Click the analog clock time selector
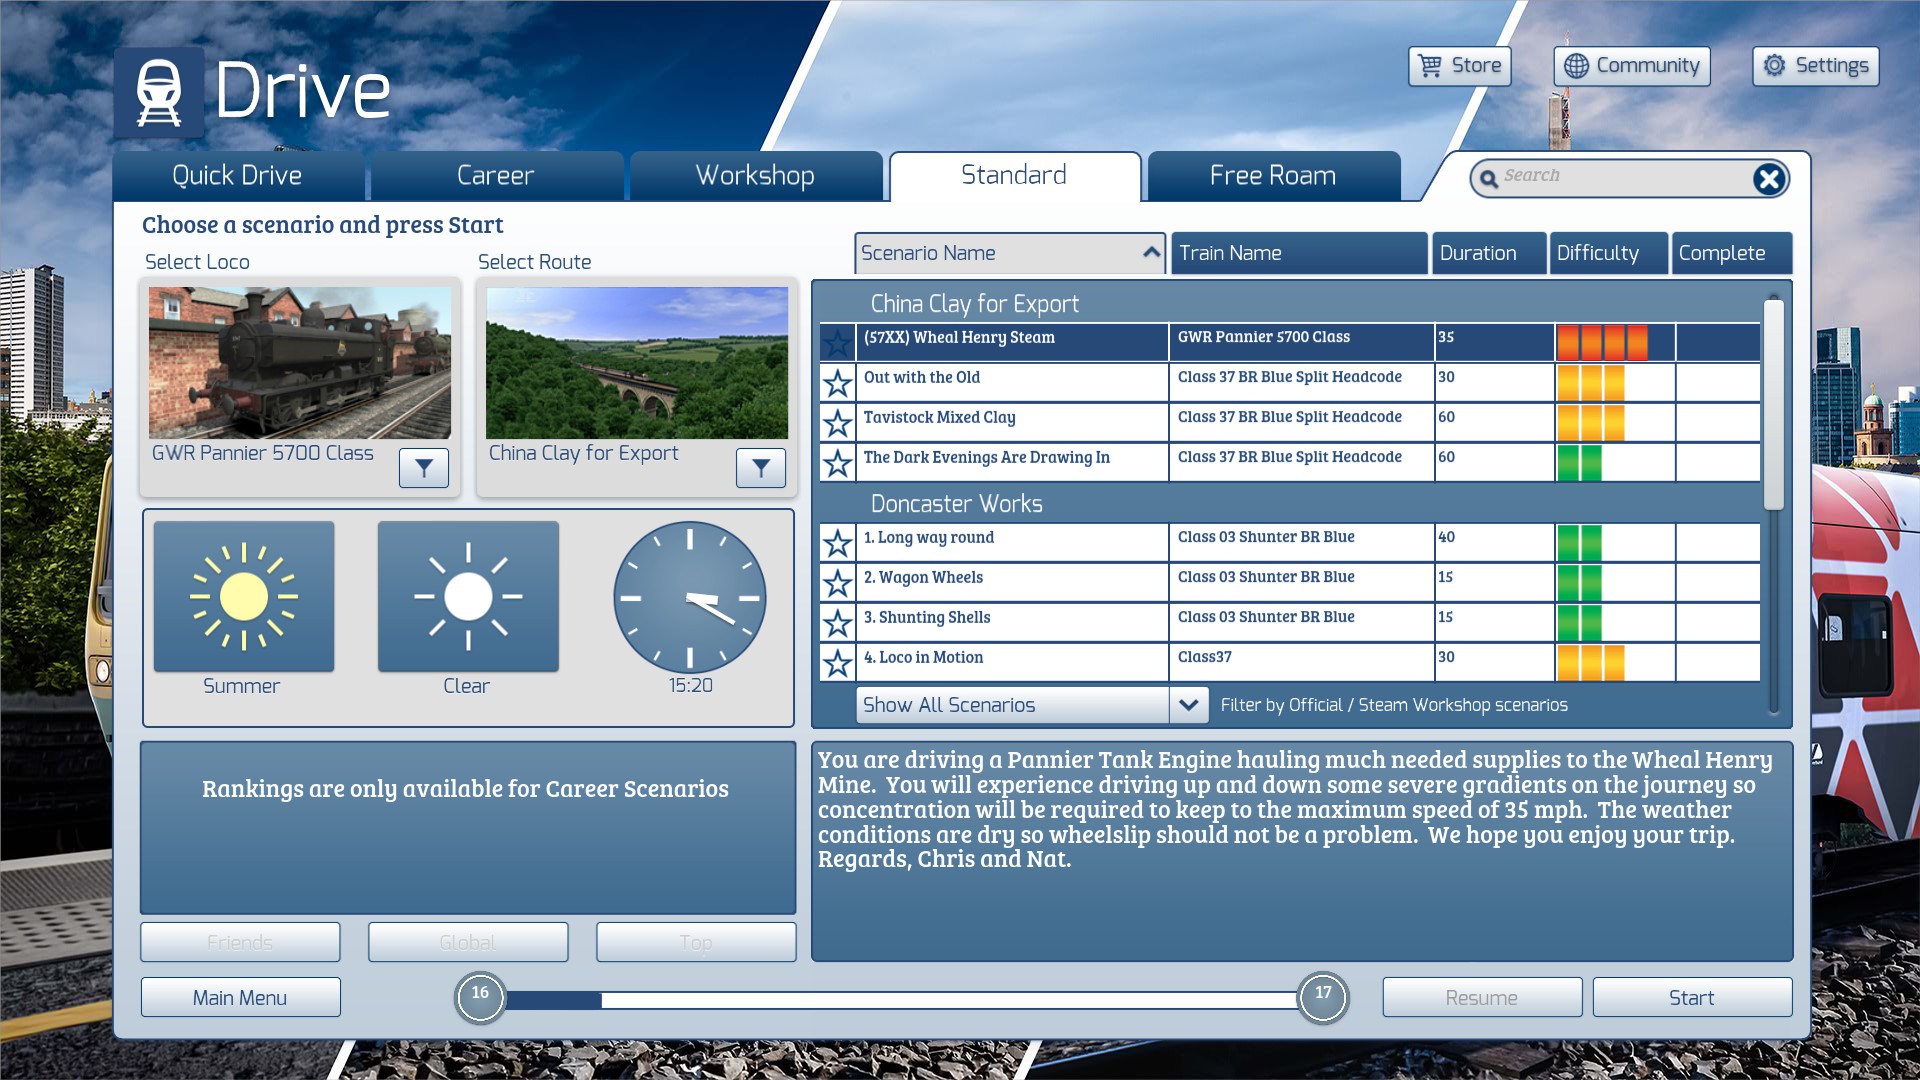This screenshot has width=1920, height=1080. [x=690, y=597]
